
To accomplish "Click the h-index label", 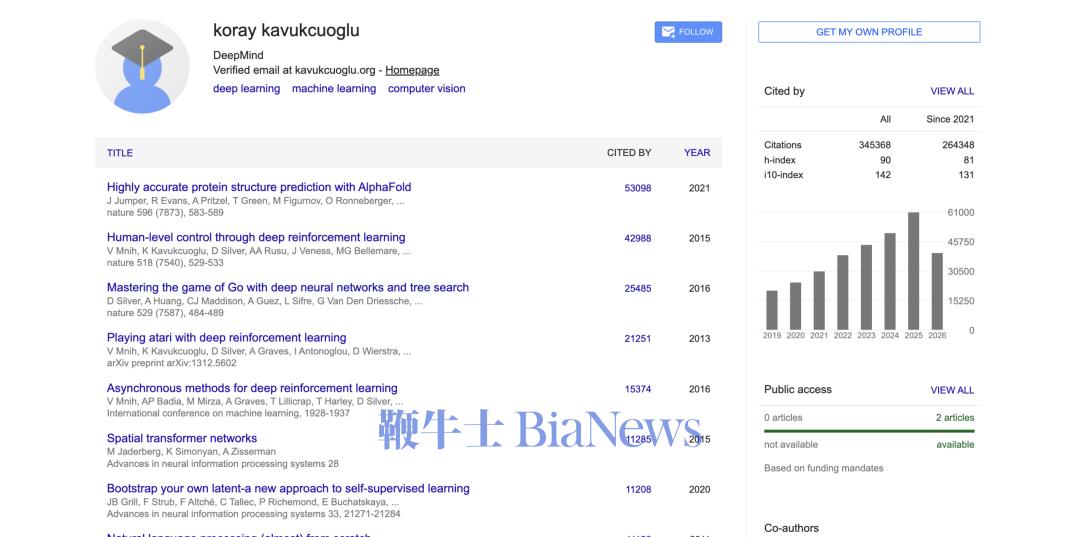I will (780, 160).
